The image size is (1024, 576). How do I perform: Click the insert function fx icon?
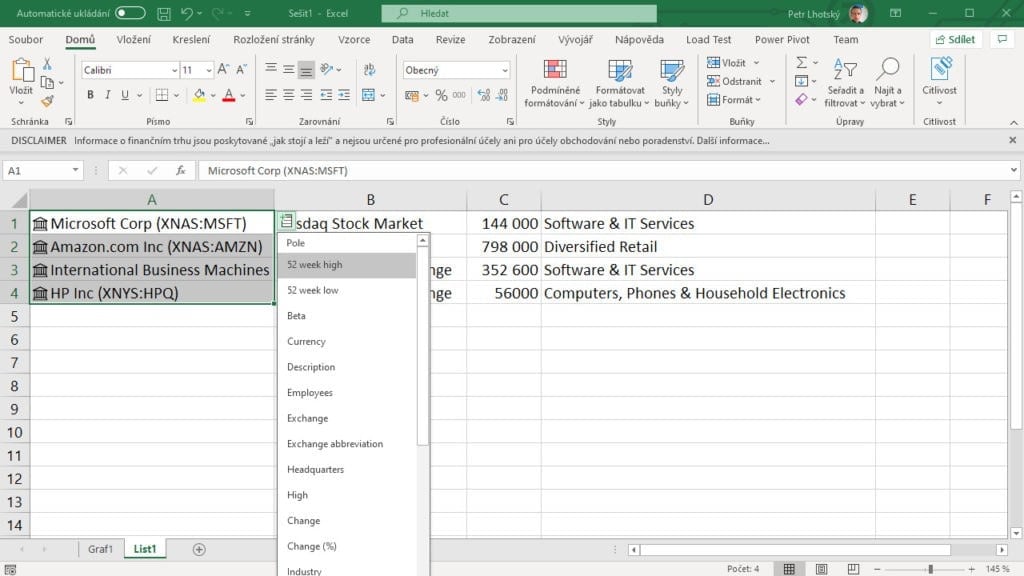[181, 171]
